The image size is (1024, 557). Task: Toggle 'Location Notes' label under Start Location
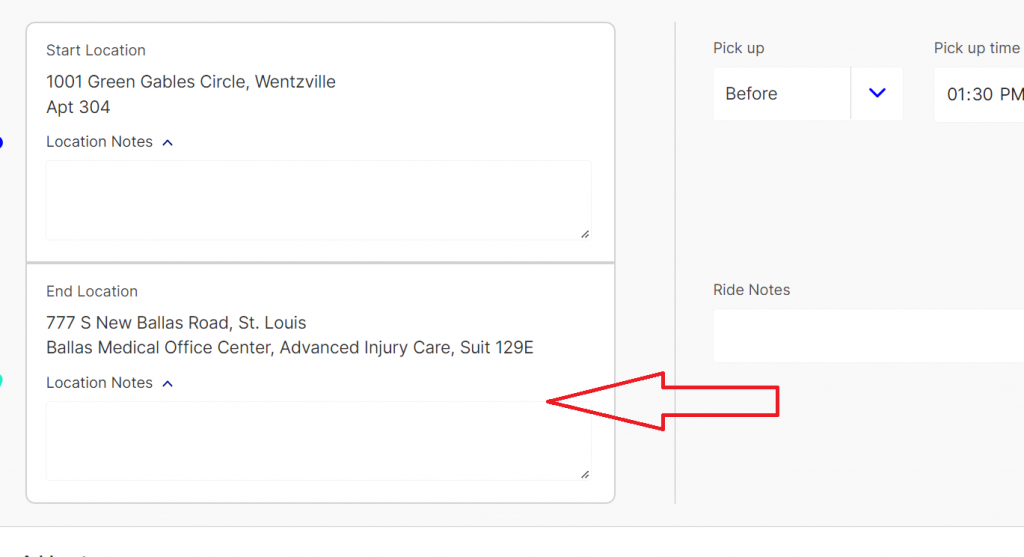click(99, 142)
